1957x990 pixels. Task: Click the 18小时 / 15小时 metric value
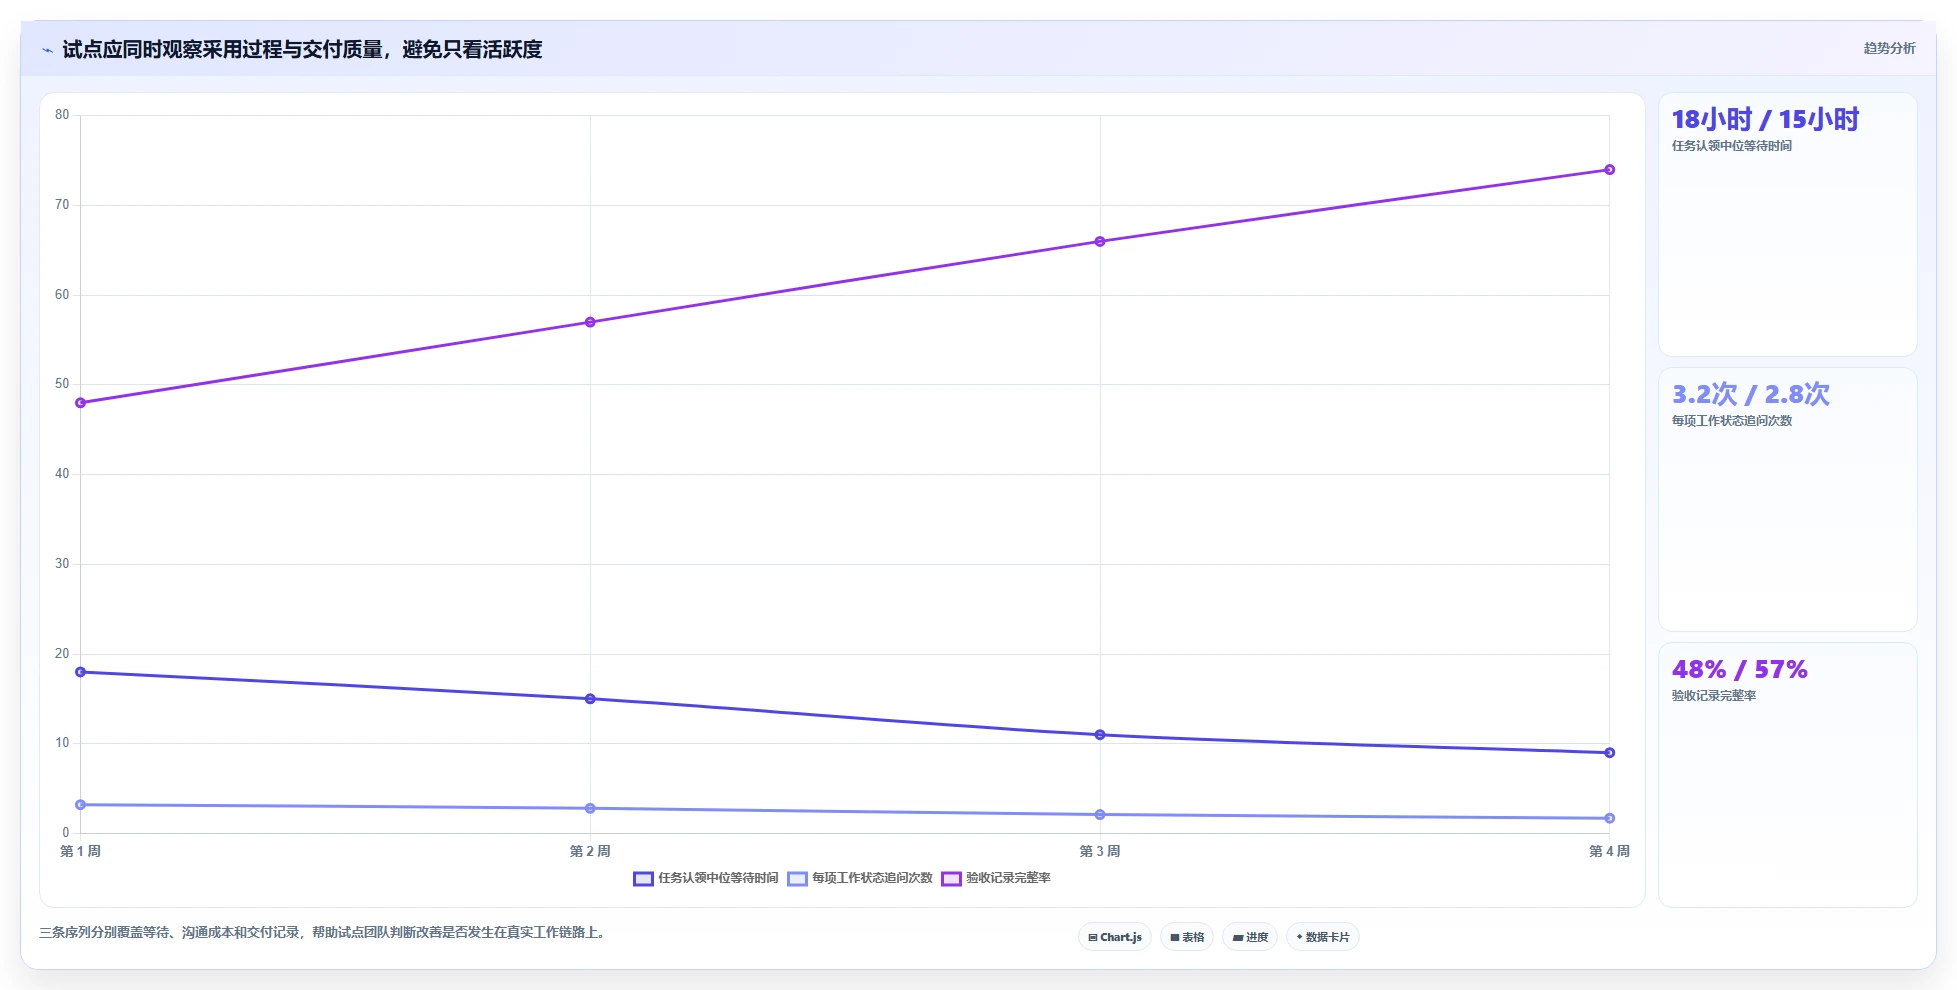pos(1765,120)
